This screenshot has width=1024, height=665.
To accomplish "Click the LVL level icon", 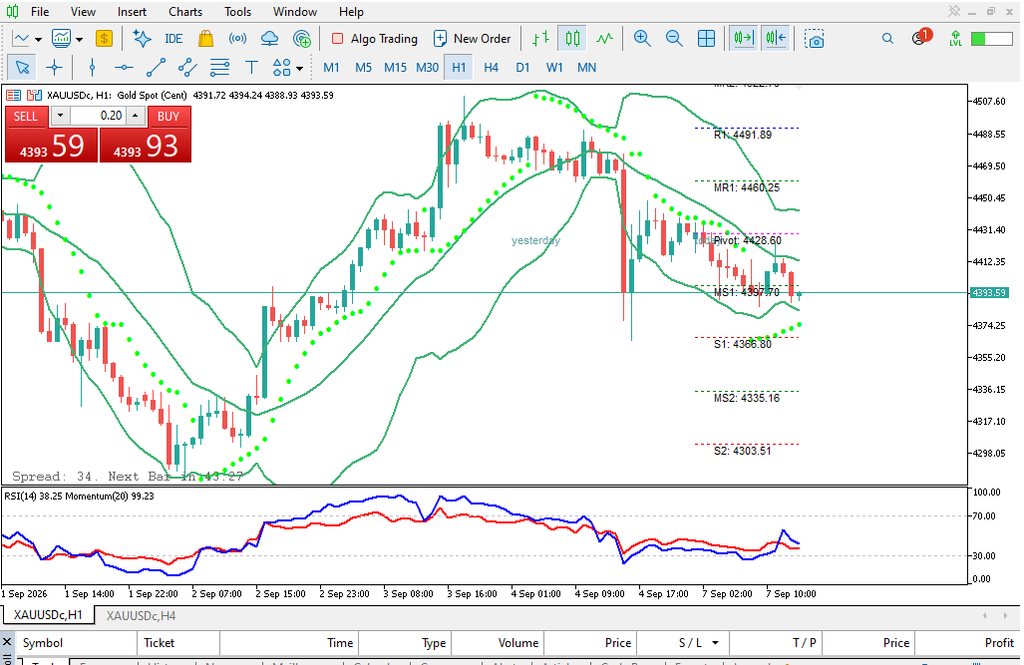I will 955,39.
